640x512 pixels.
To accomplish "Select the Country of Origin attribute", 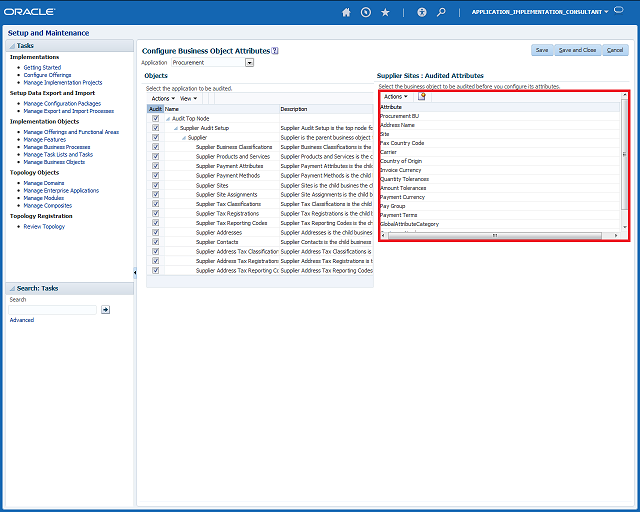I will coord(500,161).
